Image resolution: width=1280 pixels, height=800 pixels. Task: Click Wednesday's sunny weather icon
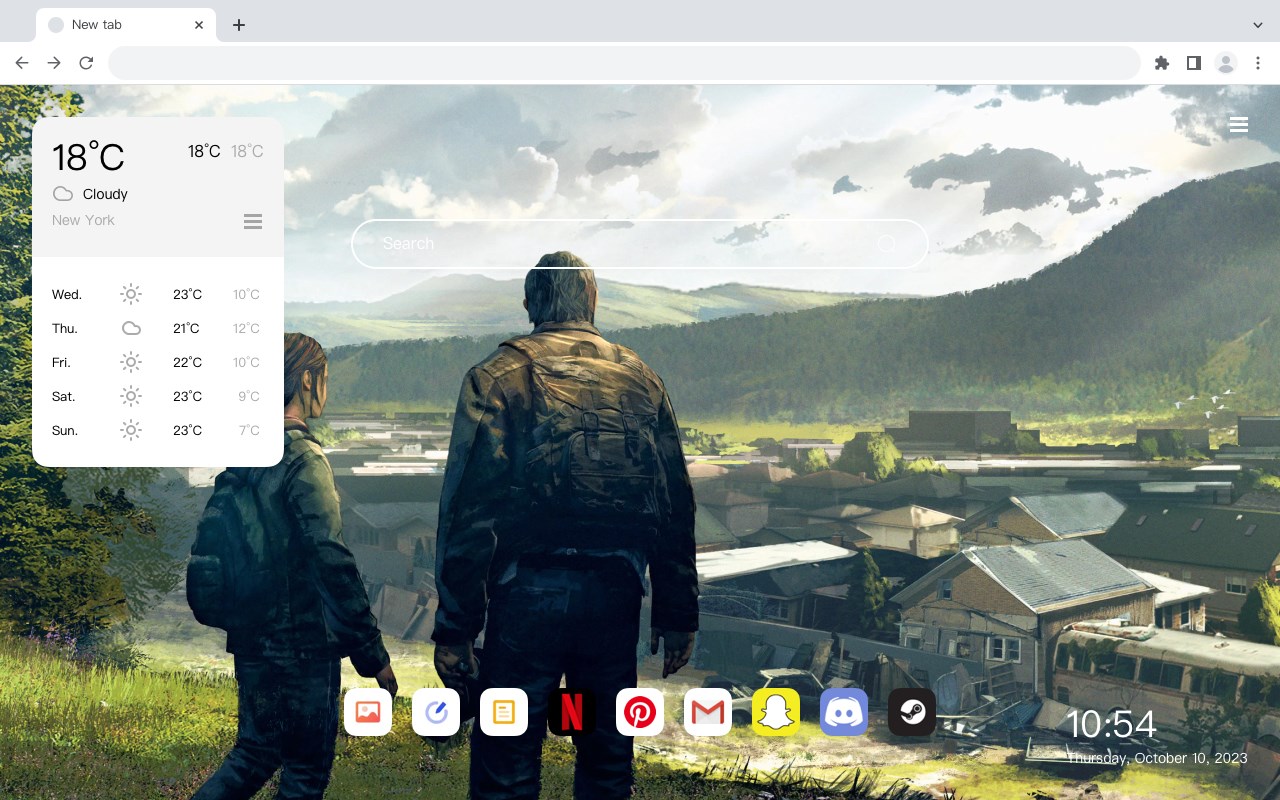tap(131, 294)
